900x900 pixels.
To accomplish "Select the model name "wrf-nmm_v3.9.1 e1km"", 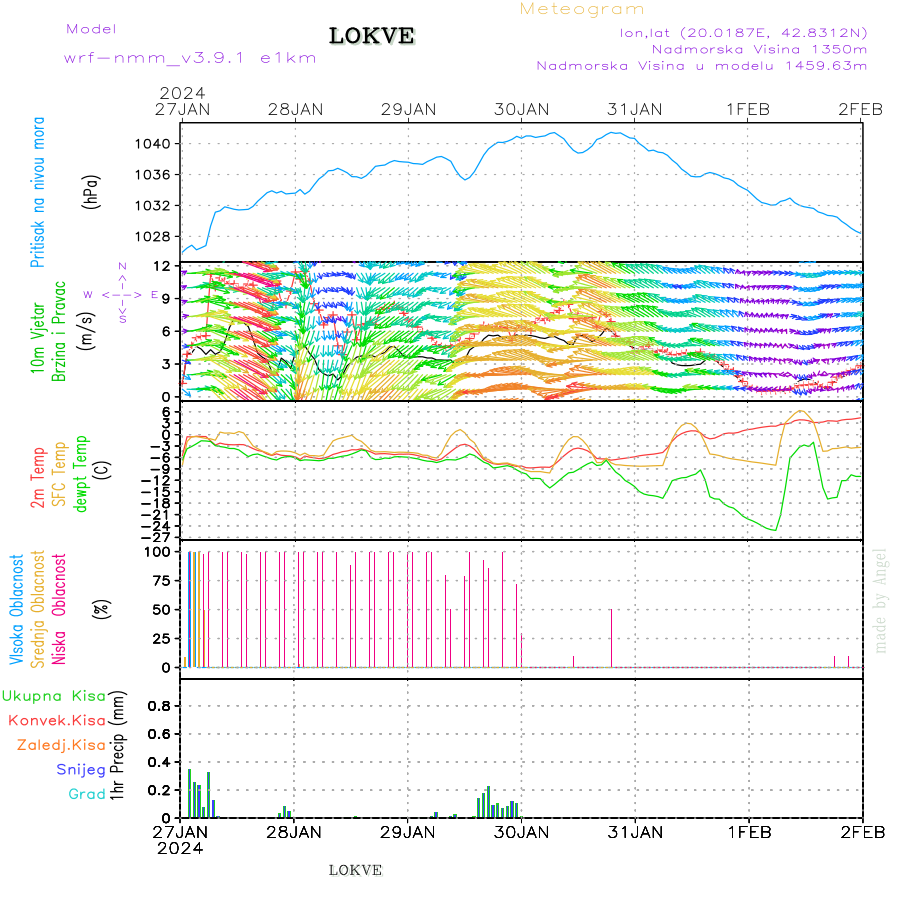I will coord(190,58).
